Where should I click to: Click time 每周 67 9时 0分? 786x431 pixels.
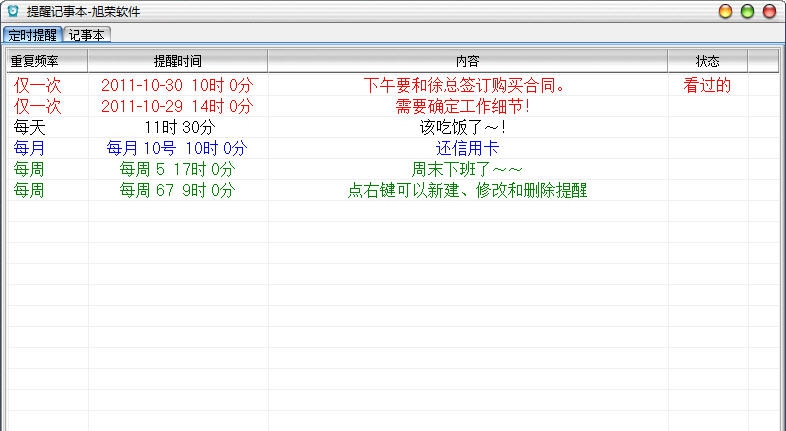[177, 190]
